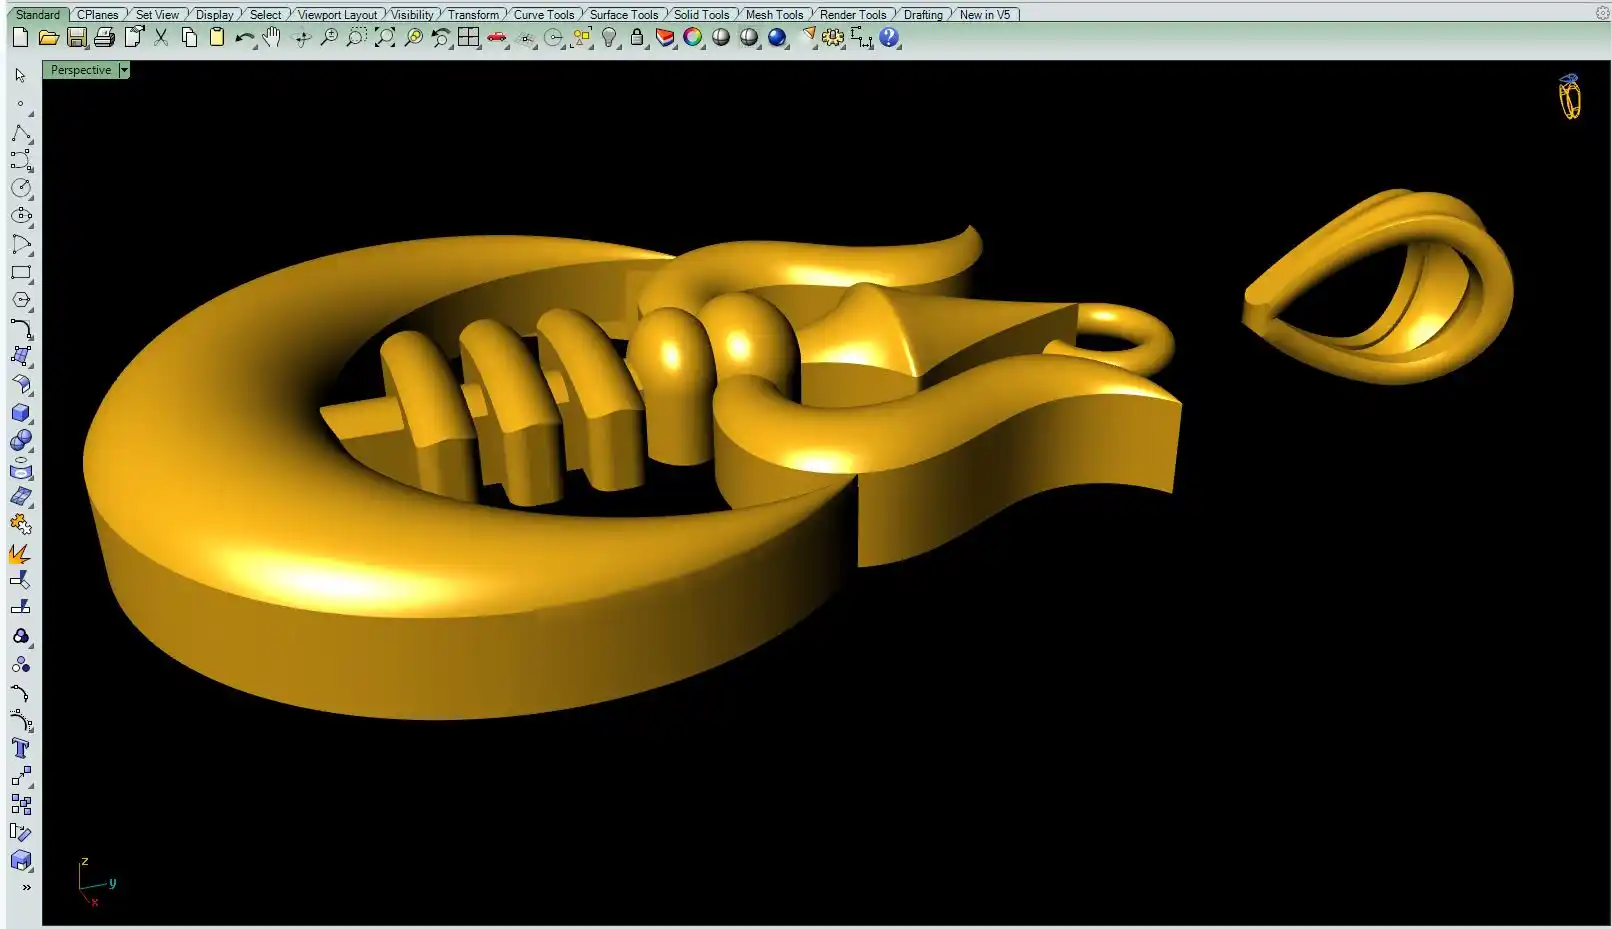The height and width of the screenshot is (929, 1612).
Task: Open toolbar settings gear at top right
Action: point(1601,14)
